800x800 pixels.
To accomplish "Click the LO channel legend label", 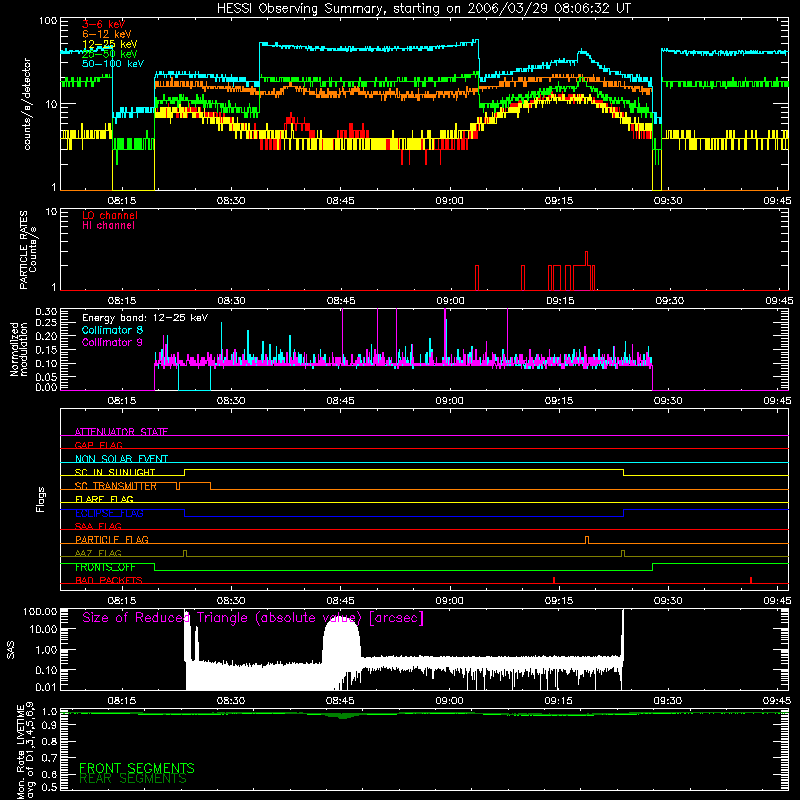I will pos(110,215).
